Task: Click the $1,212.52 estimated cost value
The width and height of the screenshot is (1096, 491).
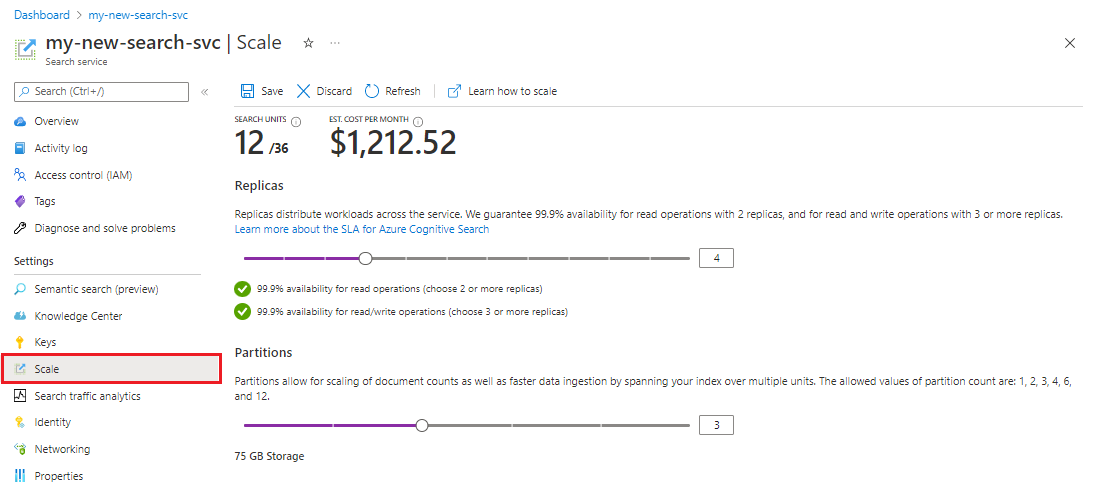Action: click(x=393, y=143)
